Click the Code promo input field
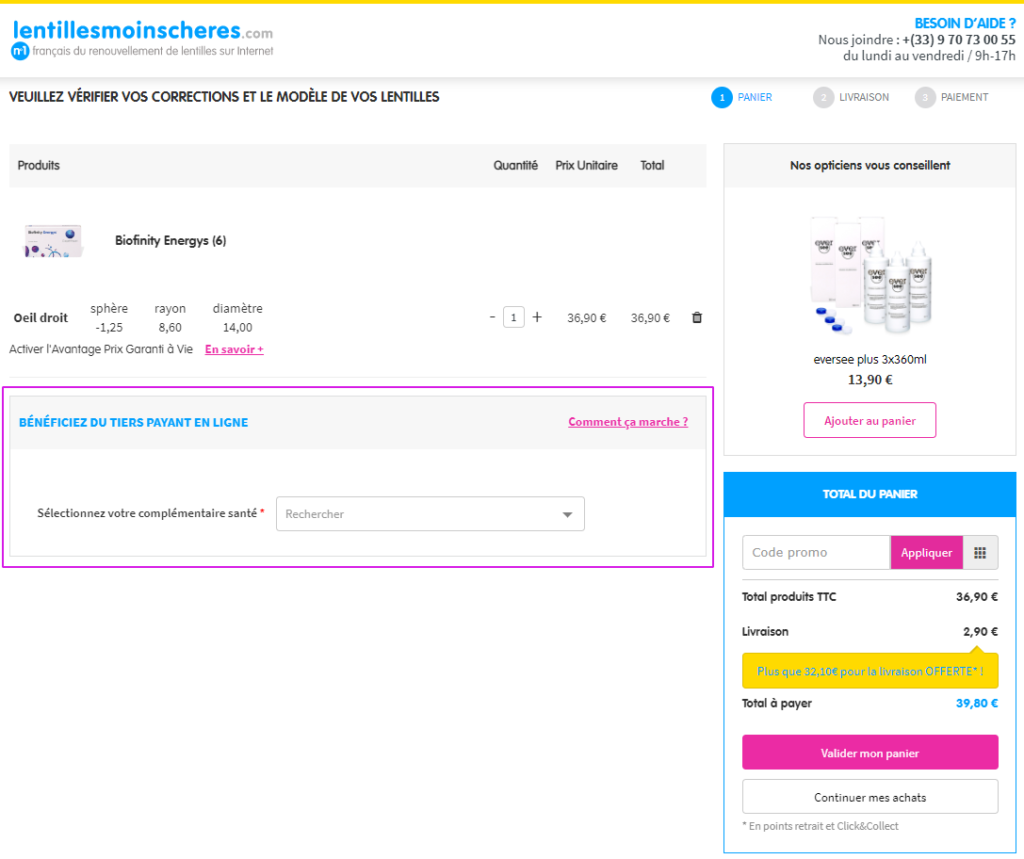This screenshot has width=1024, height=859. (816, 553)
